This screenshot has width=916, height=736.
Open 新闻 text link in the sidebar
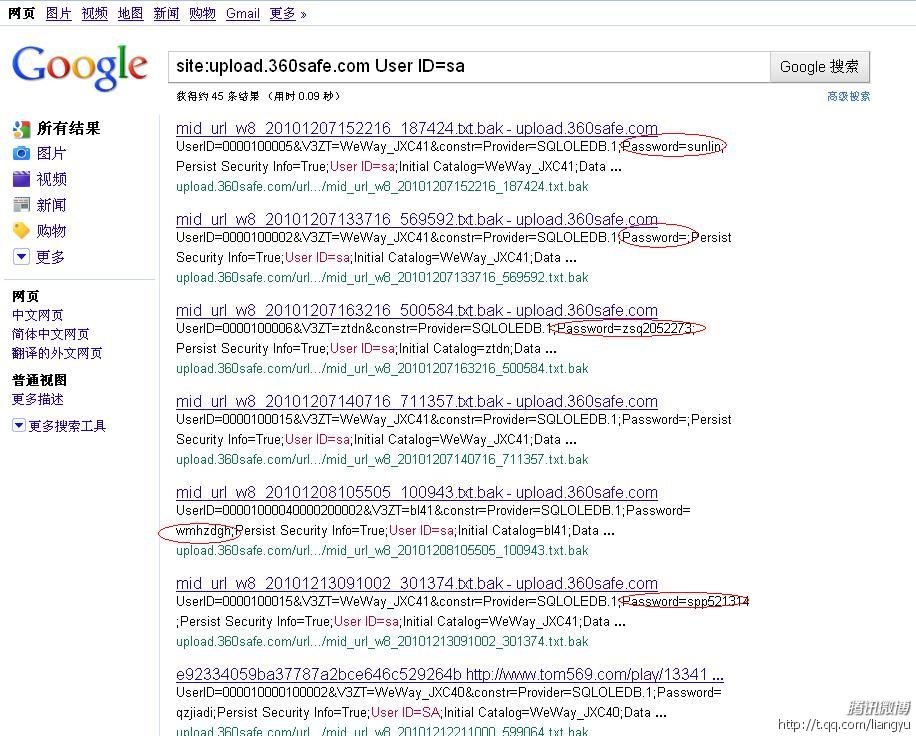click(x=51, y=204)
